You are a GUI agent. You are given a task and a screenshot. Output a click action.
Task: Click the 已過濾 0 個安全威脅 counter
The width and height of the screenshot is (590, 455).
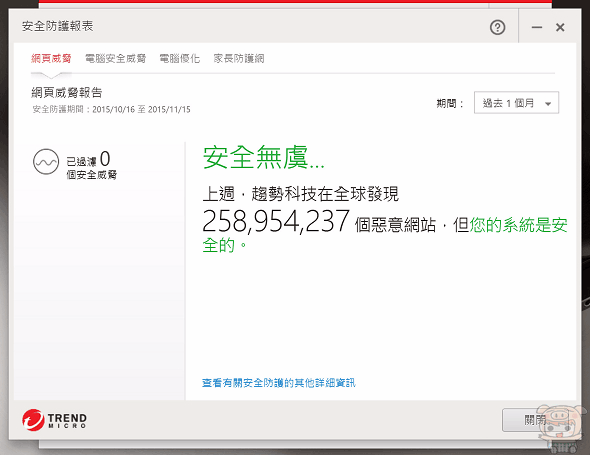click(x=91, y=165)
